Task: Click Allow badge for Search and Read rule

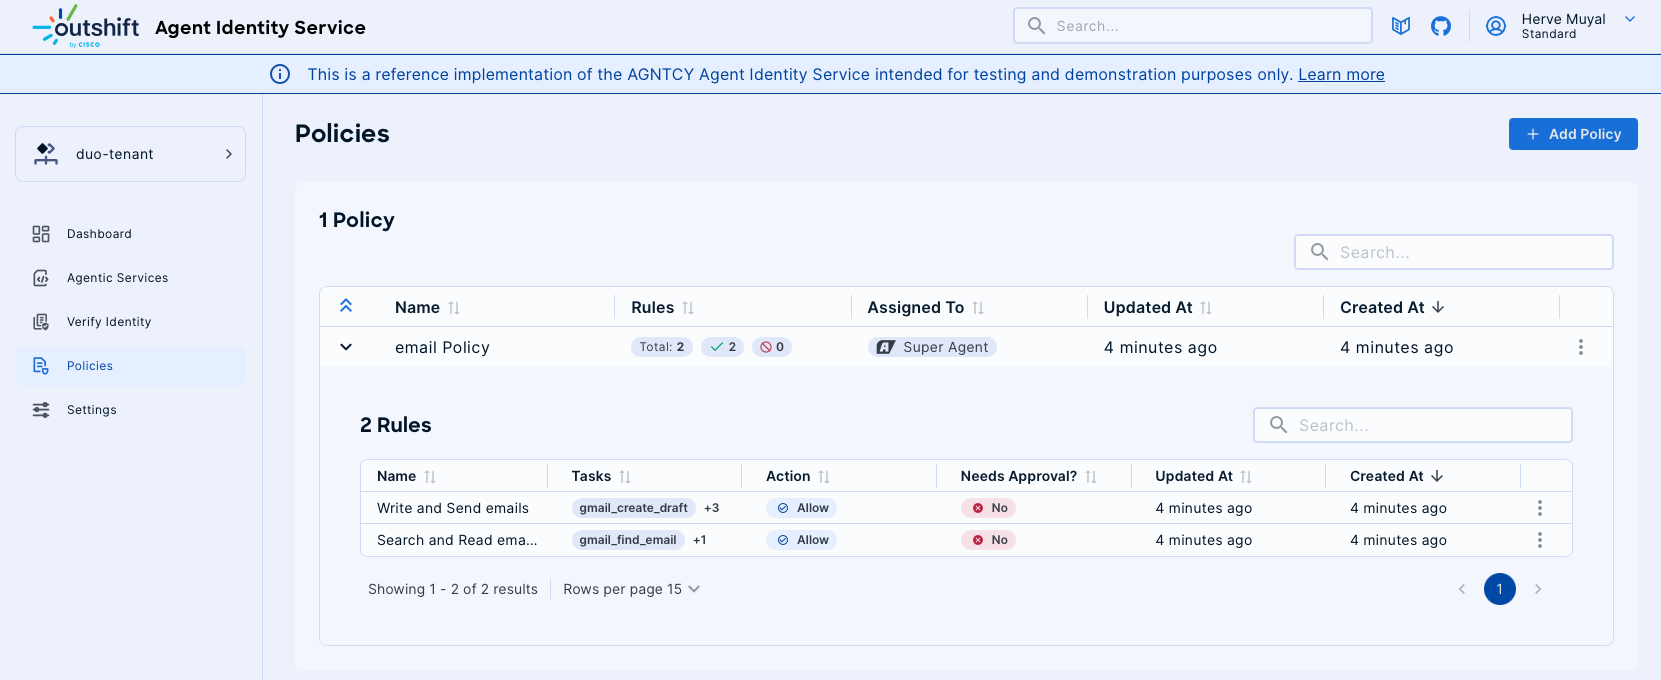Action: 802,540
